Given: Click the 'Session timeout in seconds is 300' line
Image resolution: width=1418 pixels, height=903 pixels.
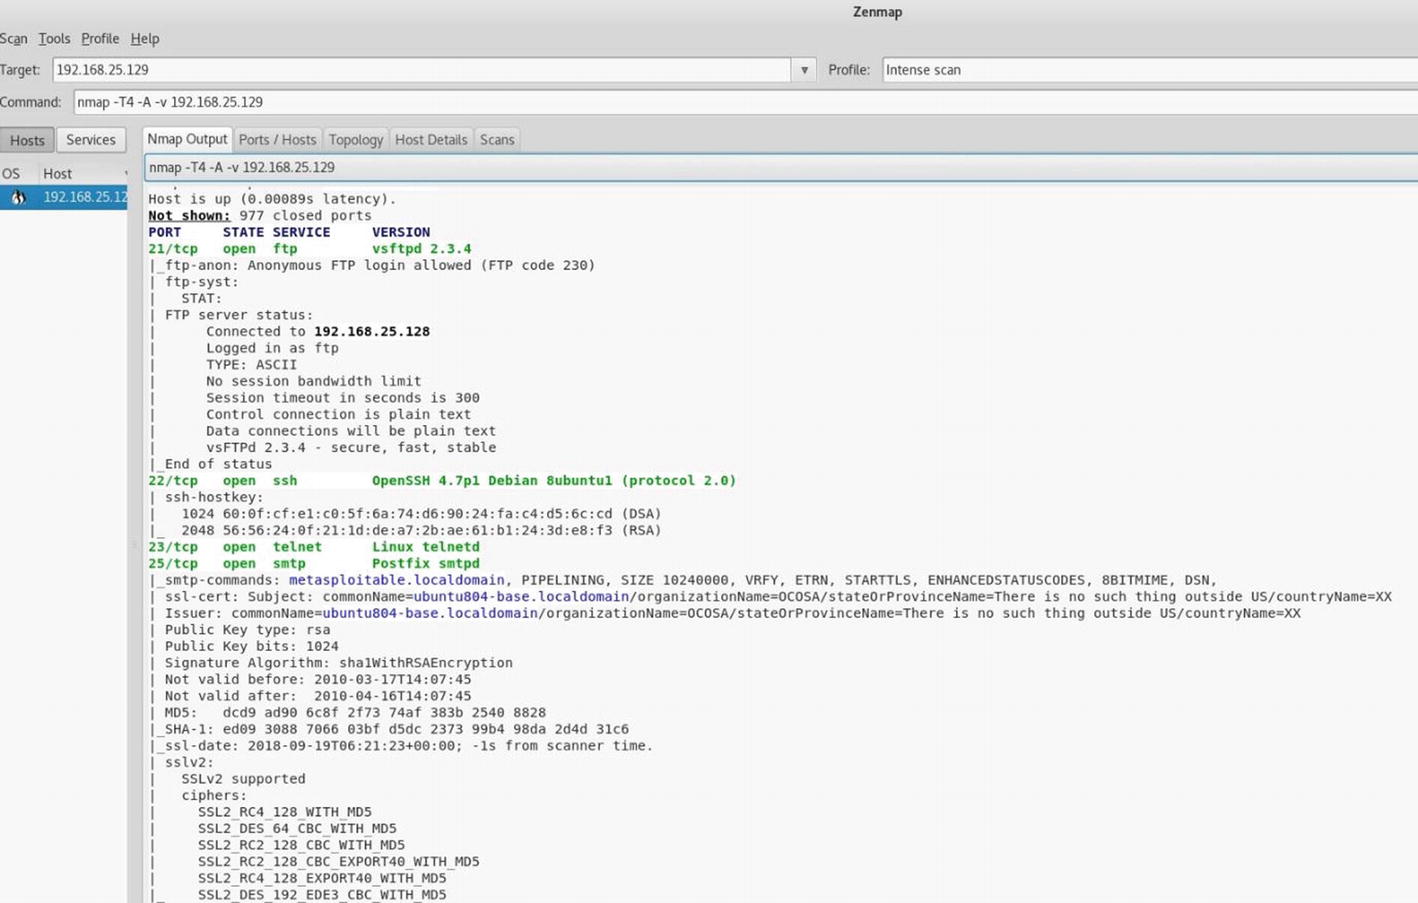Looking at the screenshot, I should (x=343, y=398).
